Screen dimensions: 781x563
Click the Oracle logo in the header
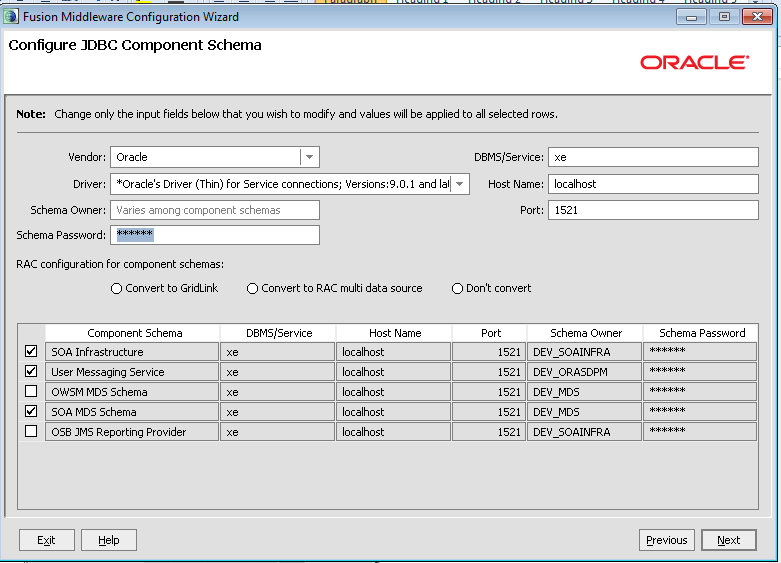point(694,62)
